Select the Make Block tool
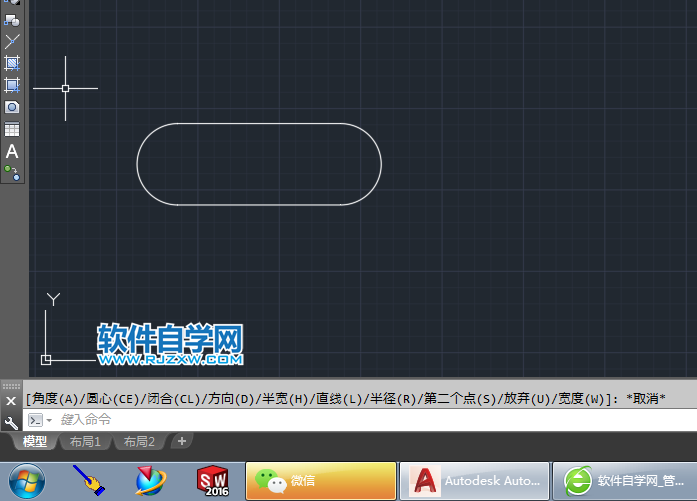697x501 pixels. coord(12,20)
